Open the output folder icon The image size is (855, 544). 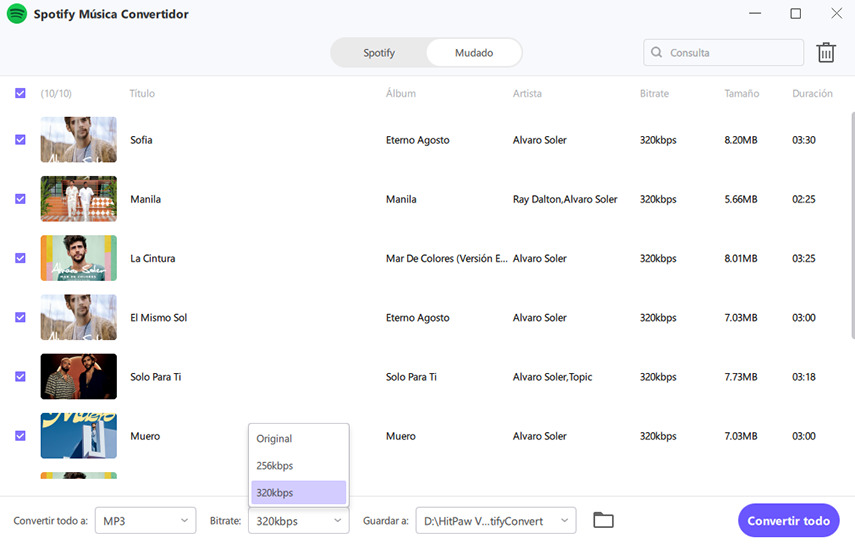click(x=603, y=521)
